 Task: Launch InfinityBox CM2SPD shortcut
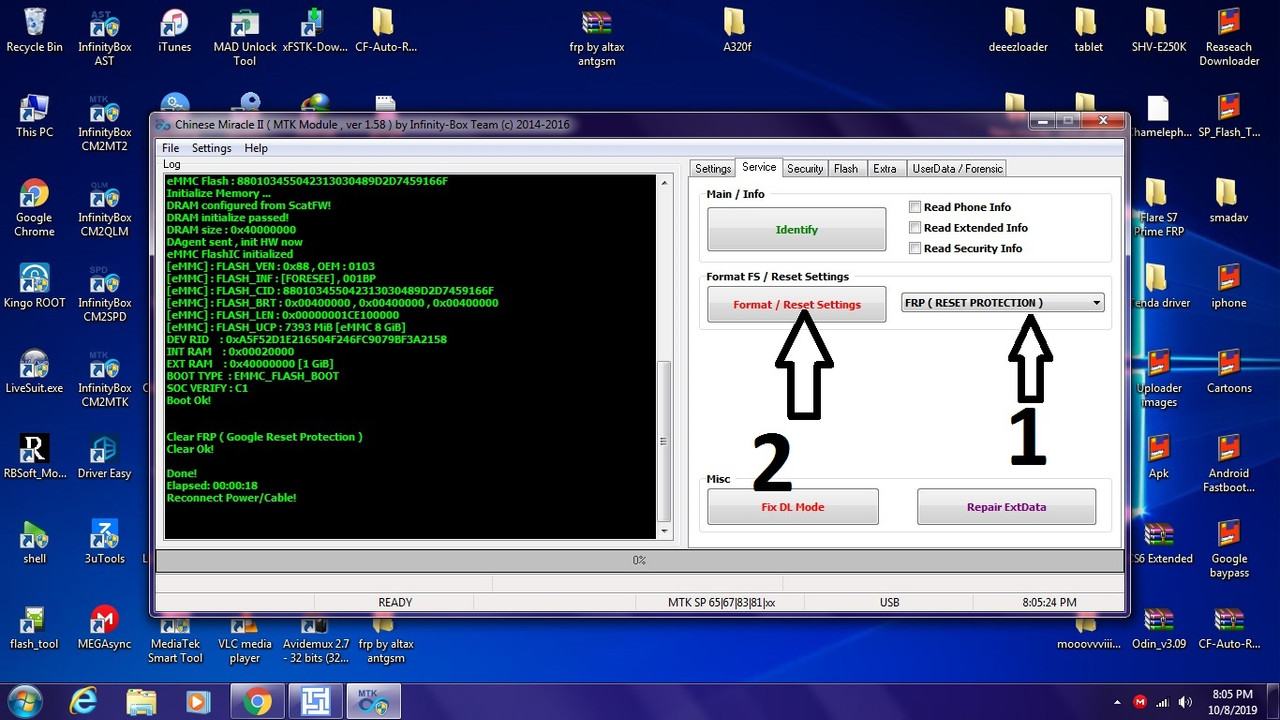tap(105, 293)
